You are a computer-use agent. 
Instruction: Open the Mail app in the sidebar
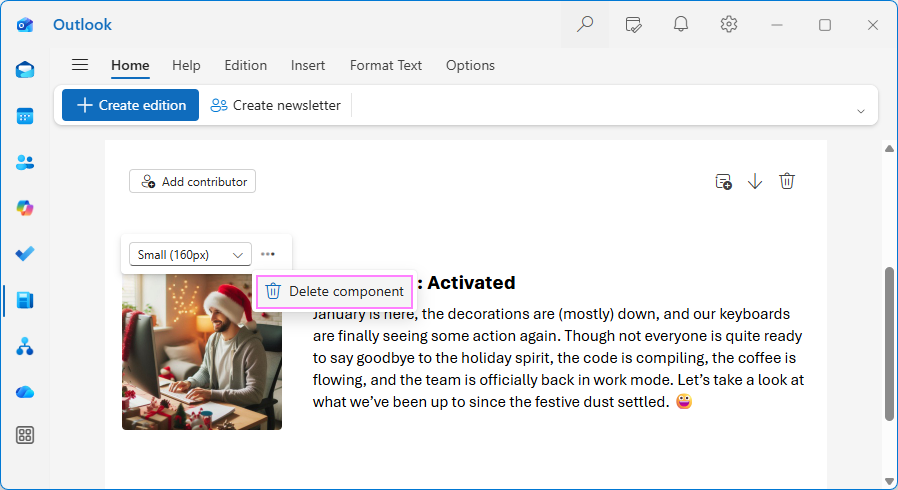[x=25, y=70]
